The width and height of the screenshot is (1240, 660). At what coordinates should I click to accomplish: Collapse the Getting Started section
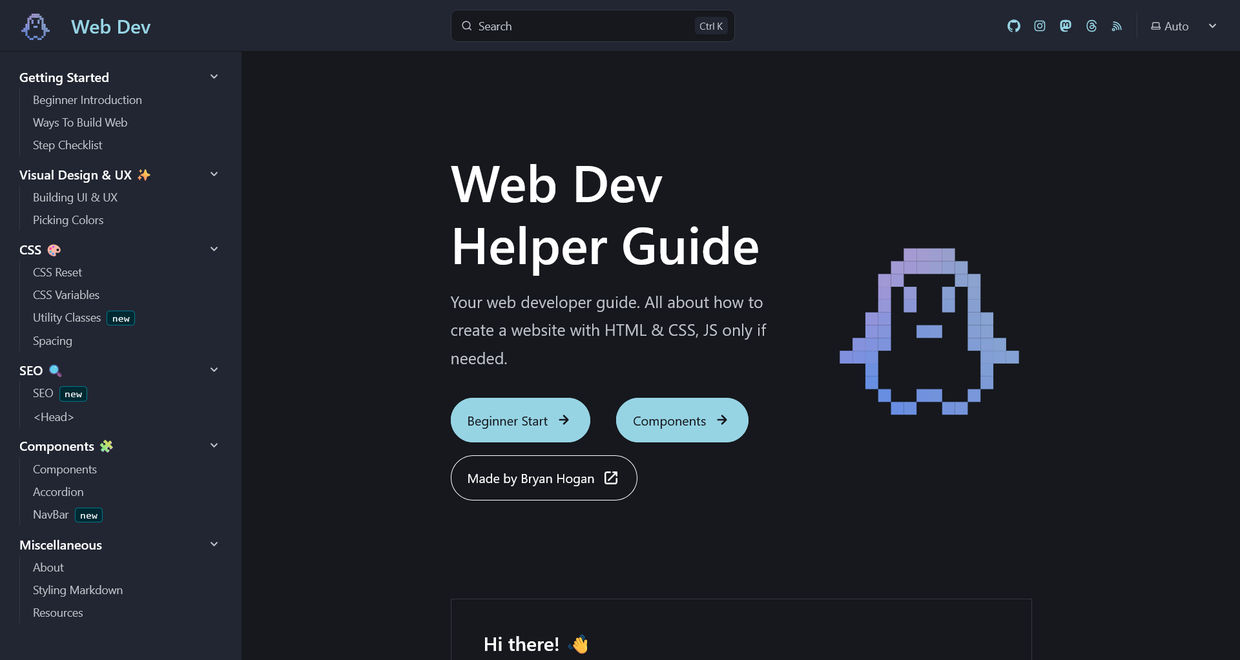point(214,77)
